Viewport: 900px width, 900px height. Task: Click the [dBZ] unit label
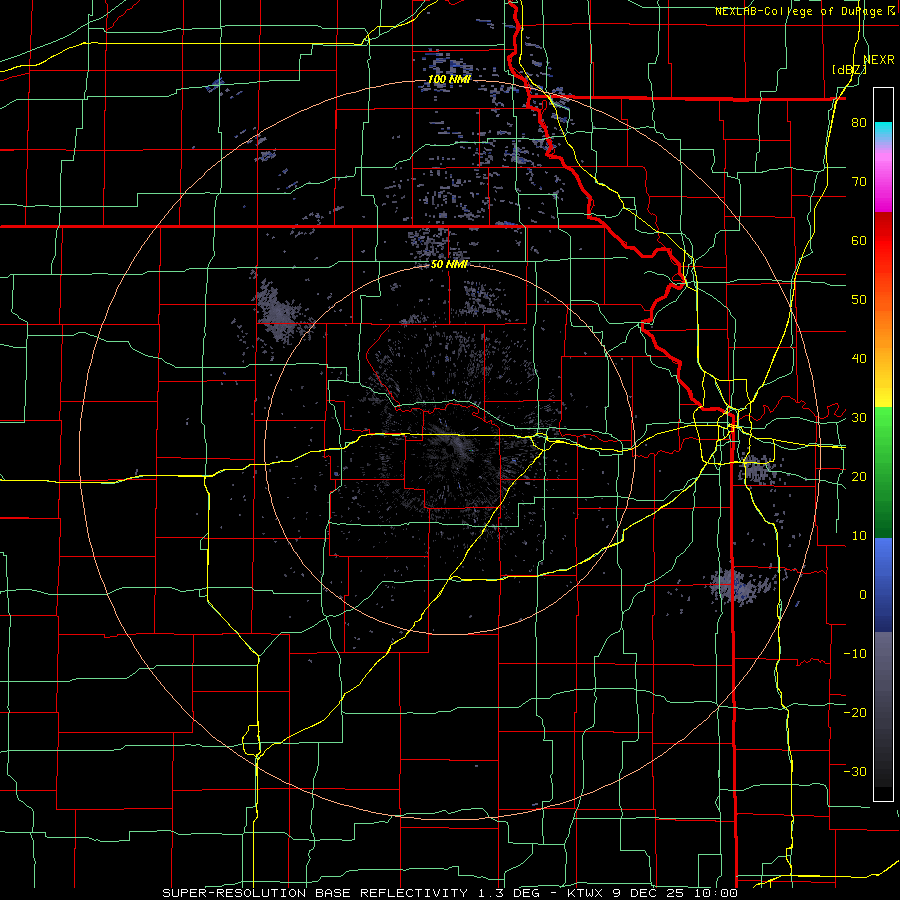[x=849, y=70]
